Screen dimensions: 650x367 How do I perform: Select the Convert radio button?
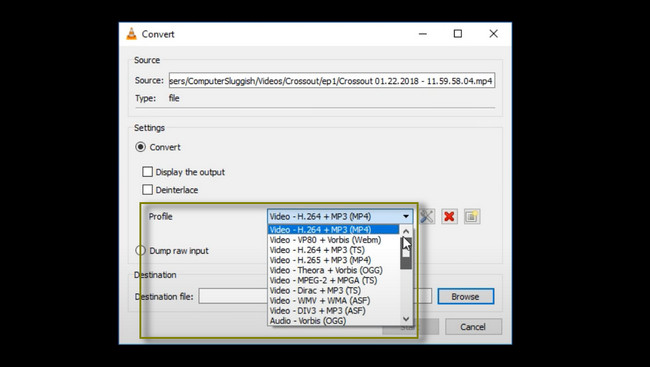[141, 147]
